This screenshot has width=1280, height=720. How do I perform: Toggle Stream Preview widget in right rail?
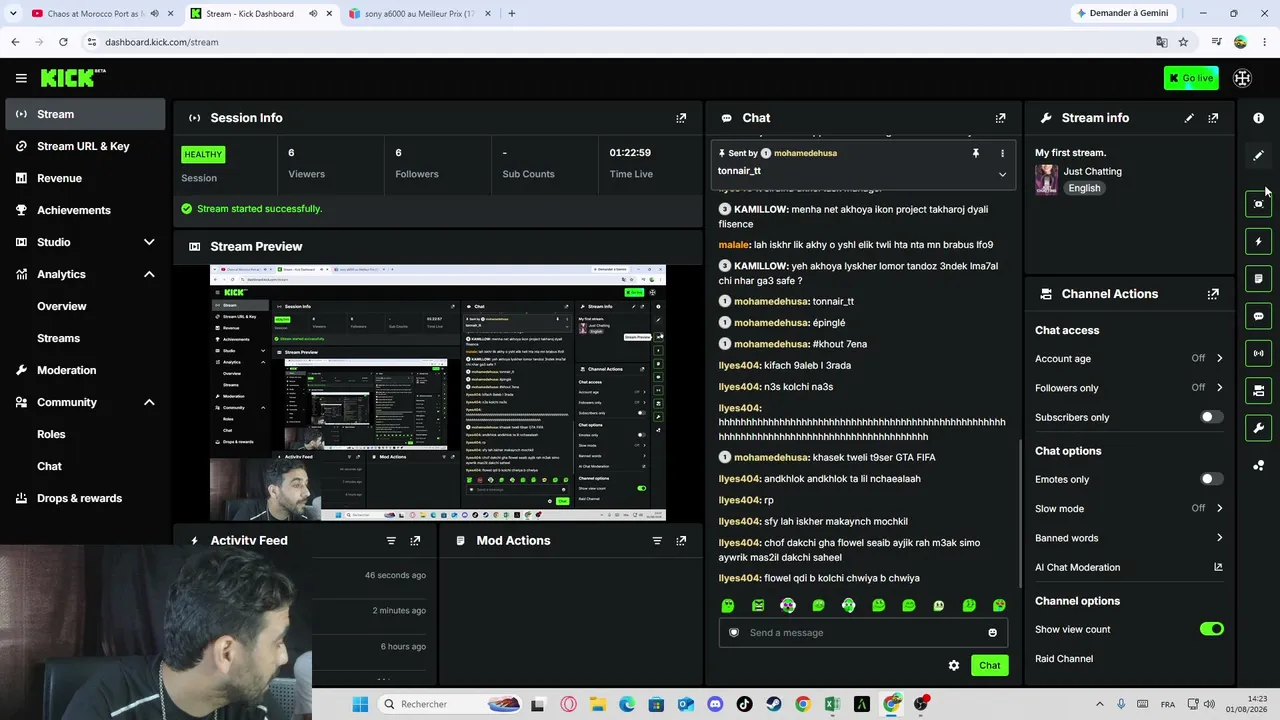tap(1258, 204)
